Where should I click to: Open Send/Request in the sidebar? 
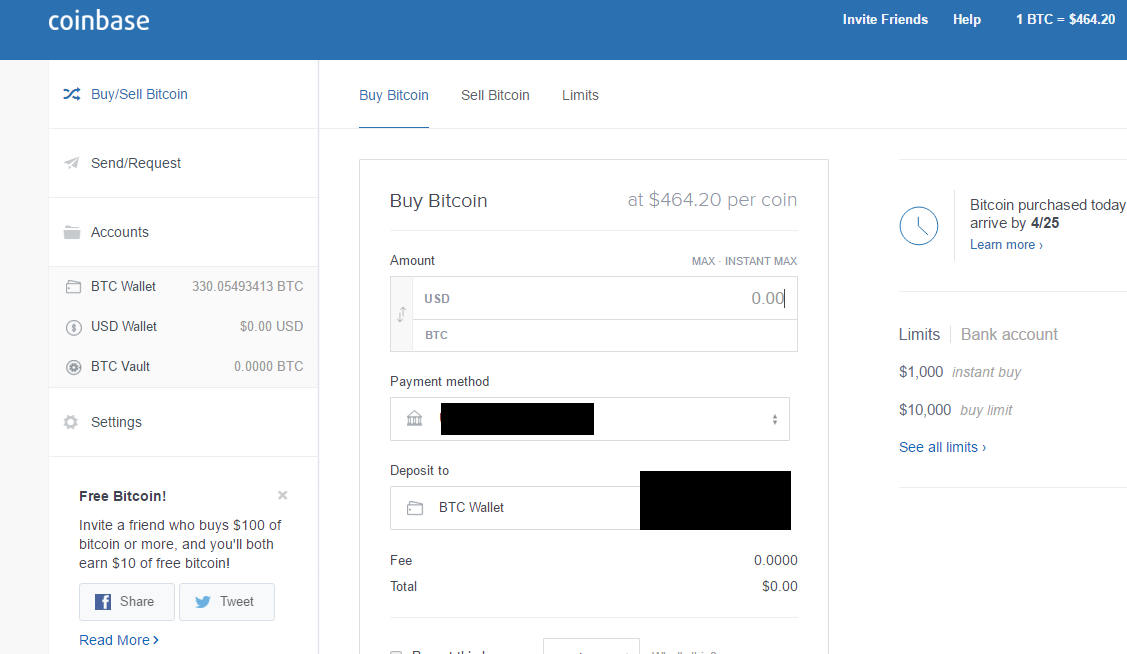pyautogui.click(x=183, y=163)
